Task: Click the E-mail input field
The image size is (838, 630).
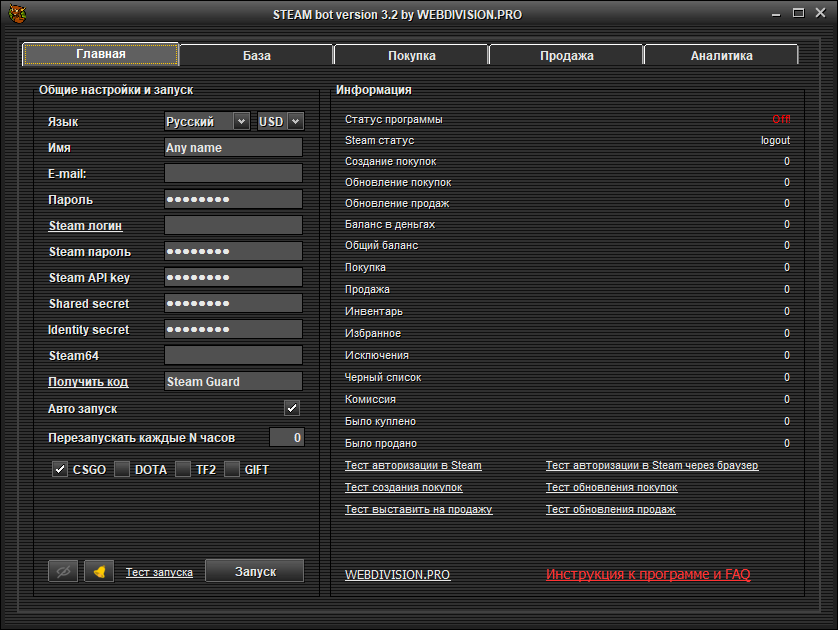Action: coord(233,173)
